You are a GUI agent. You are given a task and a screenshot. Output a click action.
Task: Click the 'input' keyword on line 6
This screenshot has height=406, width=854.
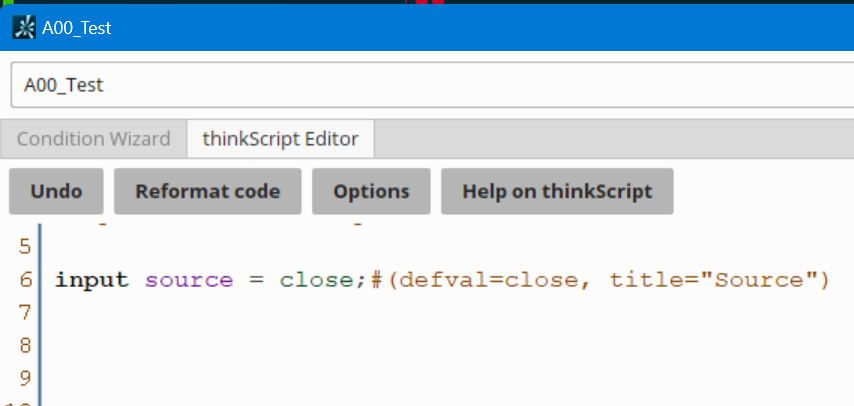tap(92, 280)
